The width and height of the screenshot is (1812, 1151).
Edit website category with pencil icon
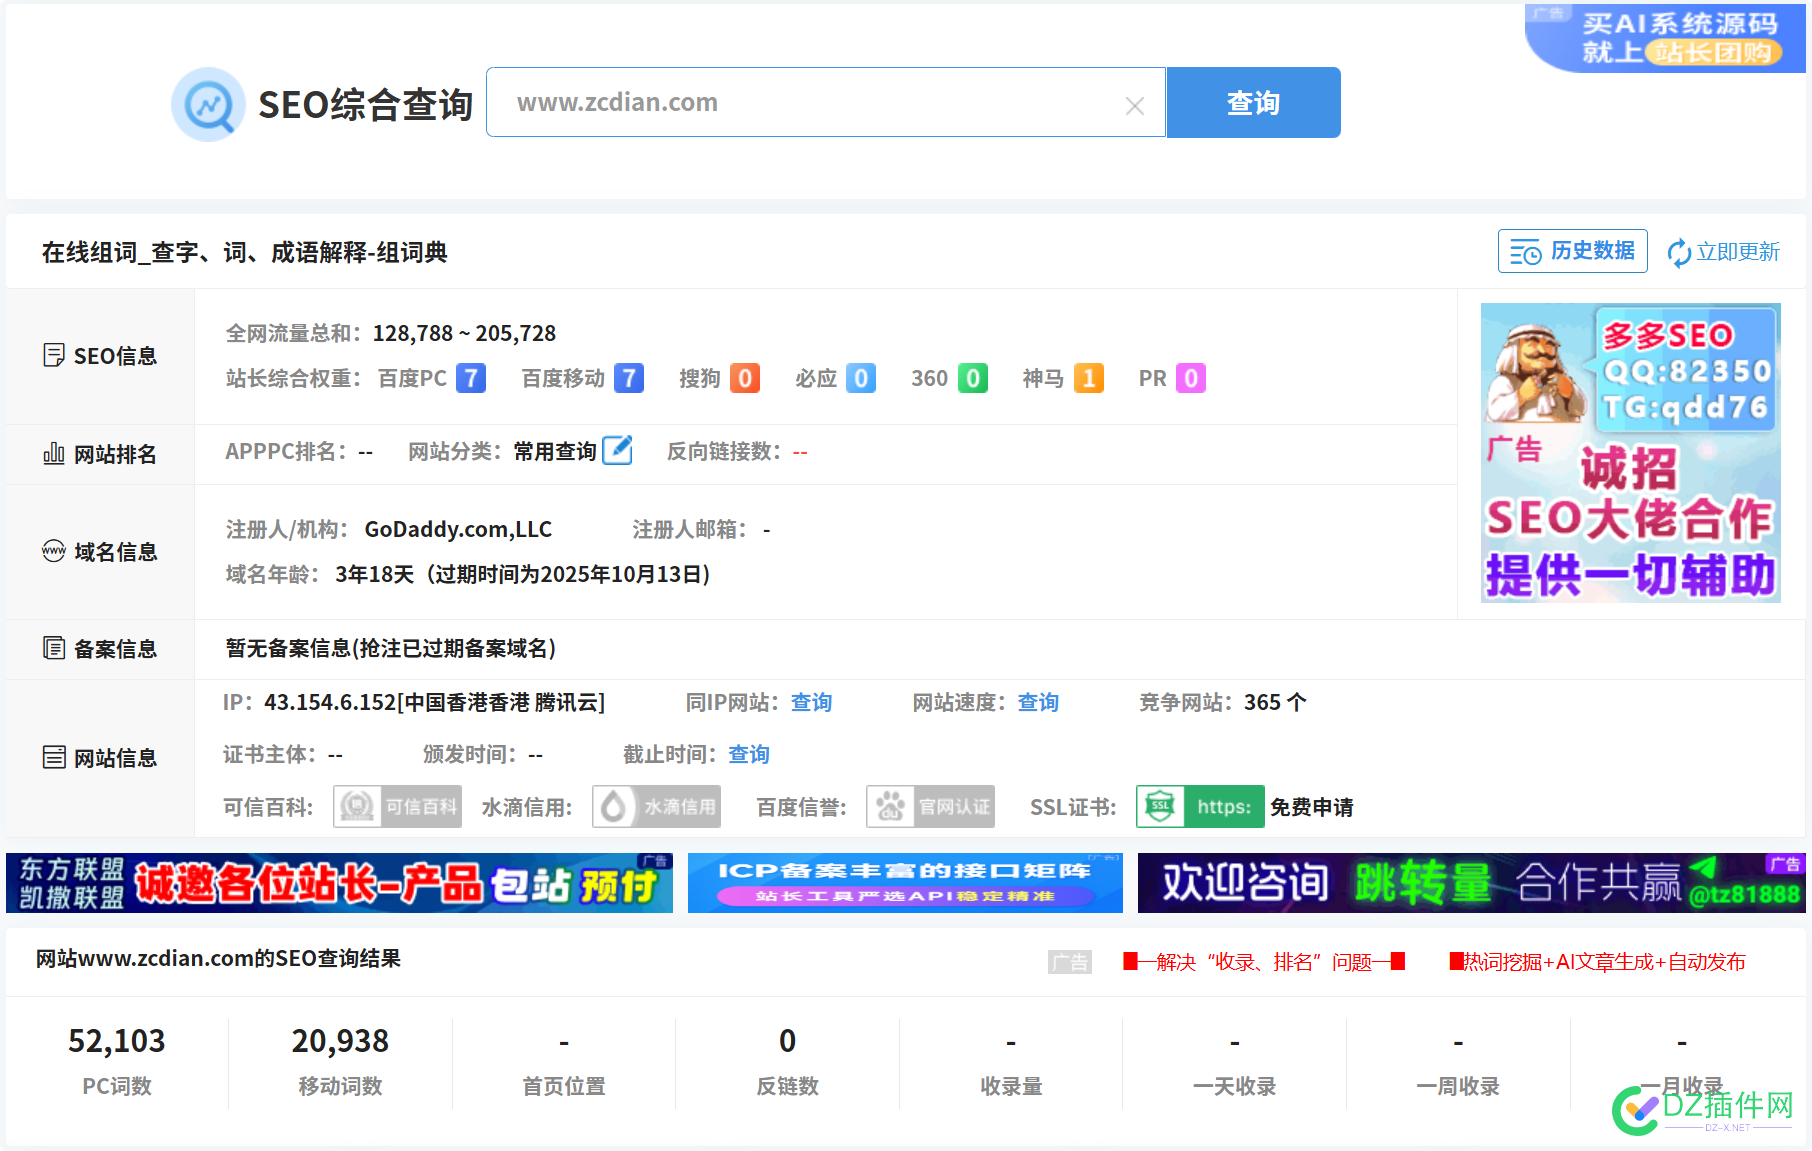click(618, 451)
